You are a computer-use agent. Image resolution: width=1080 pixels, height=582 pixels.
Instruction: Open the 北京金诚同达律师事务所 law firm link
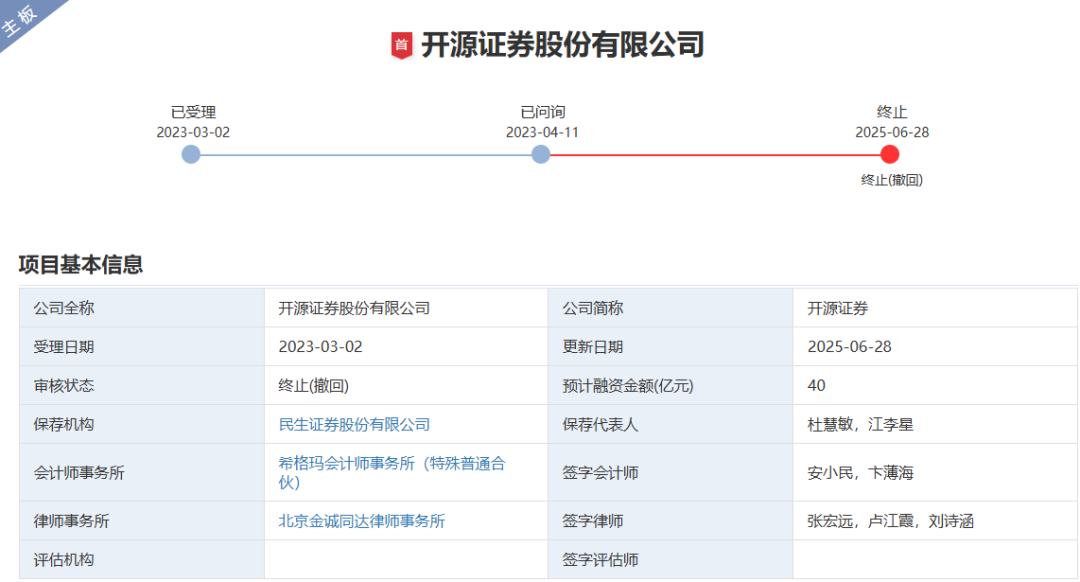pos(362,521)
